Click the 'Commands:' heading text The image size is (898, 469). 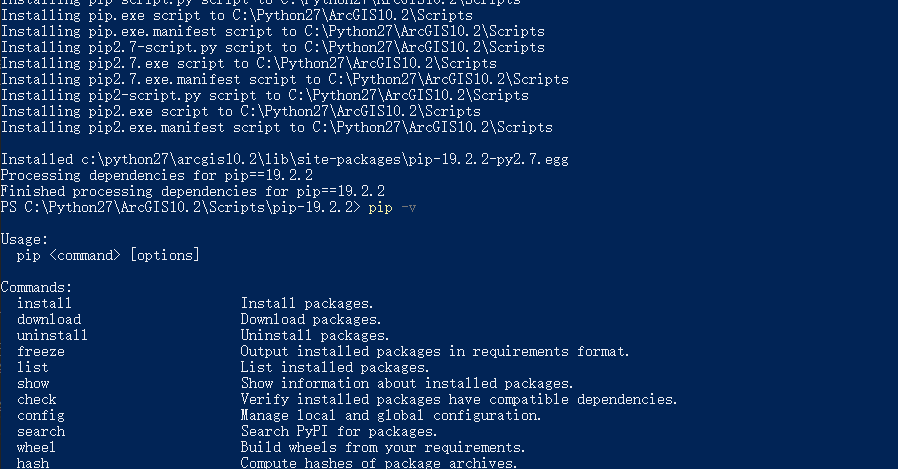(36, 287)
